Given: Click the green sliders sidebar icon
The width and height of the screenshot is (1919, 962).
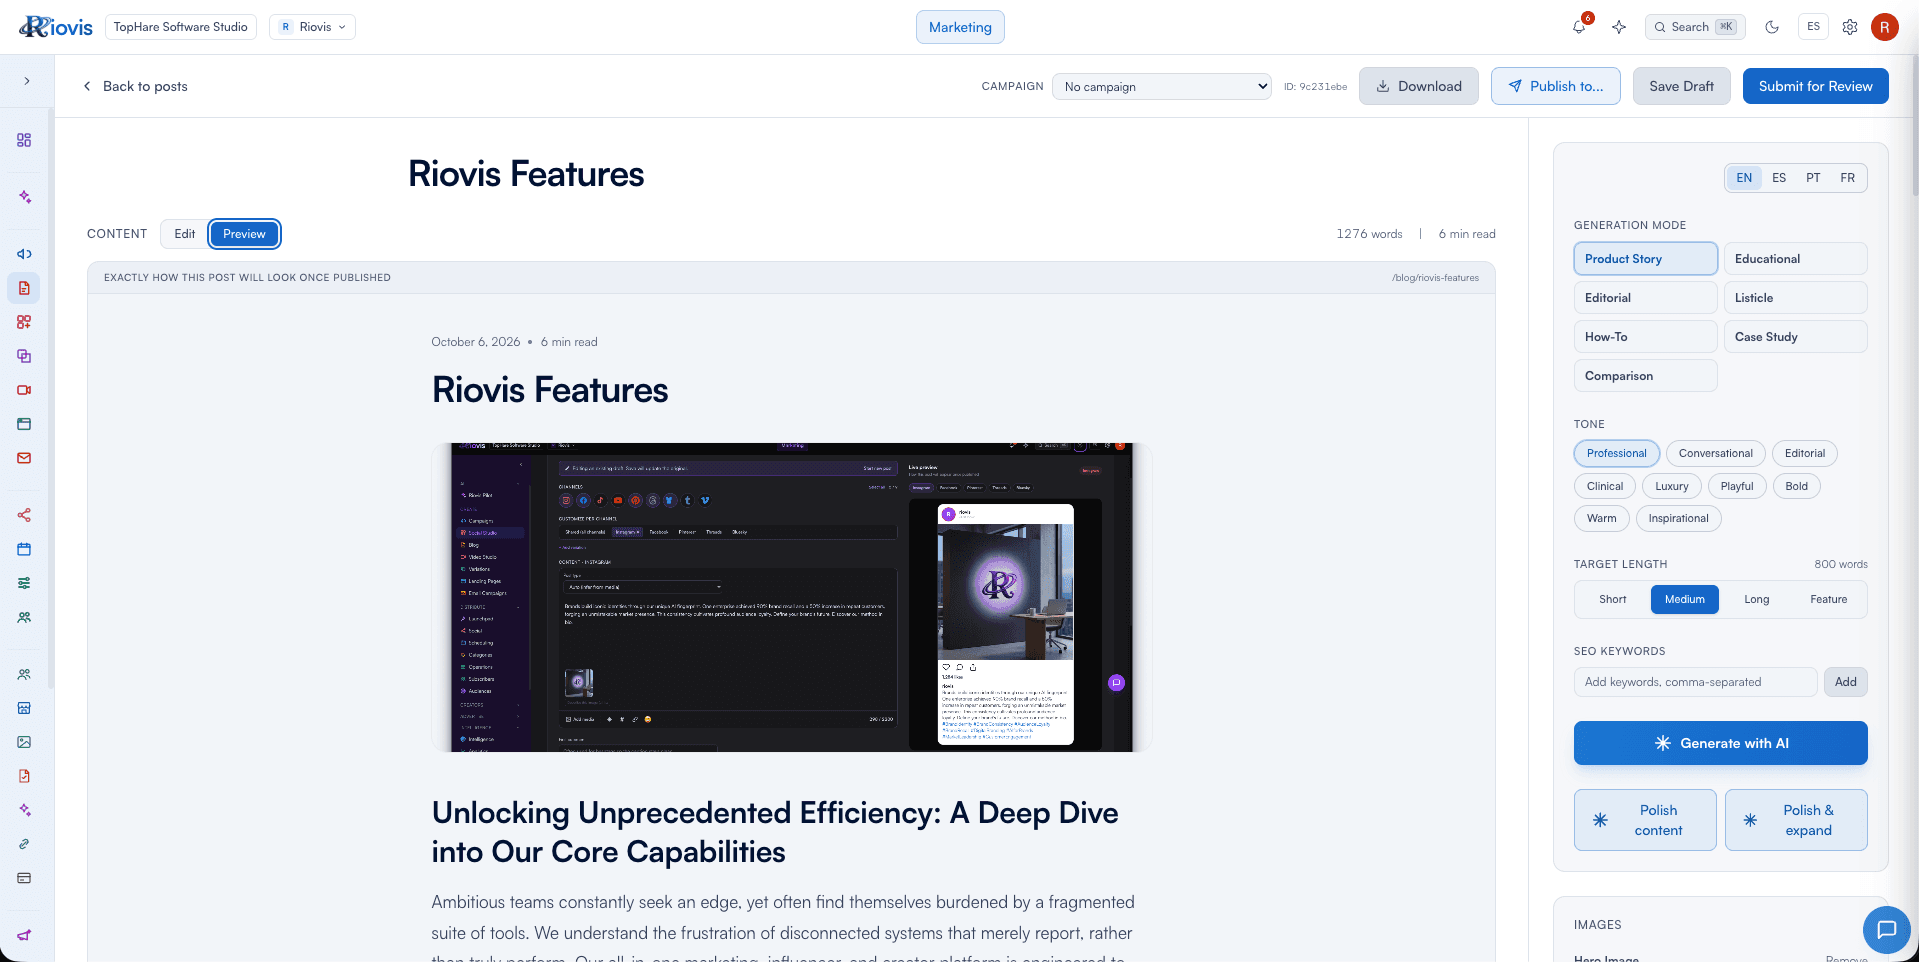Looking at the screenshot, I should click(x=24, y=583).
